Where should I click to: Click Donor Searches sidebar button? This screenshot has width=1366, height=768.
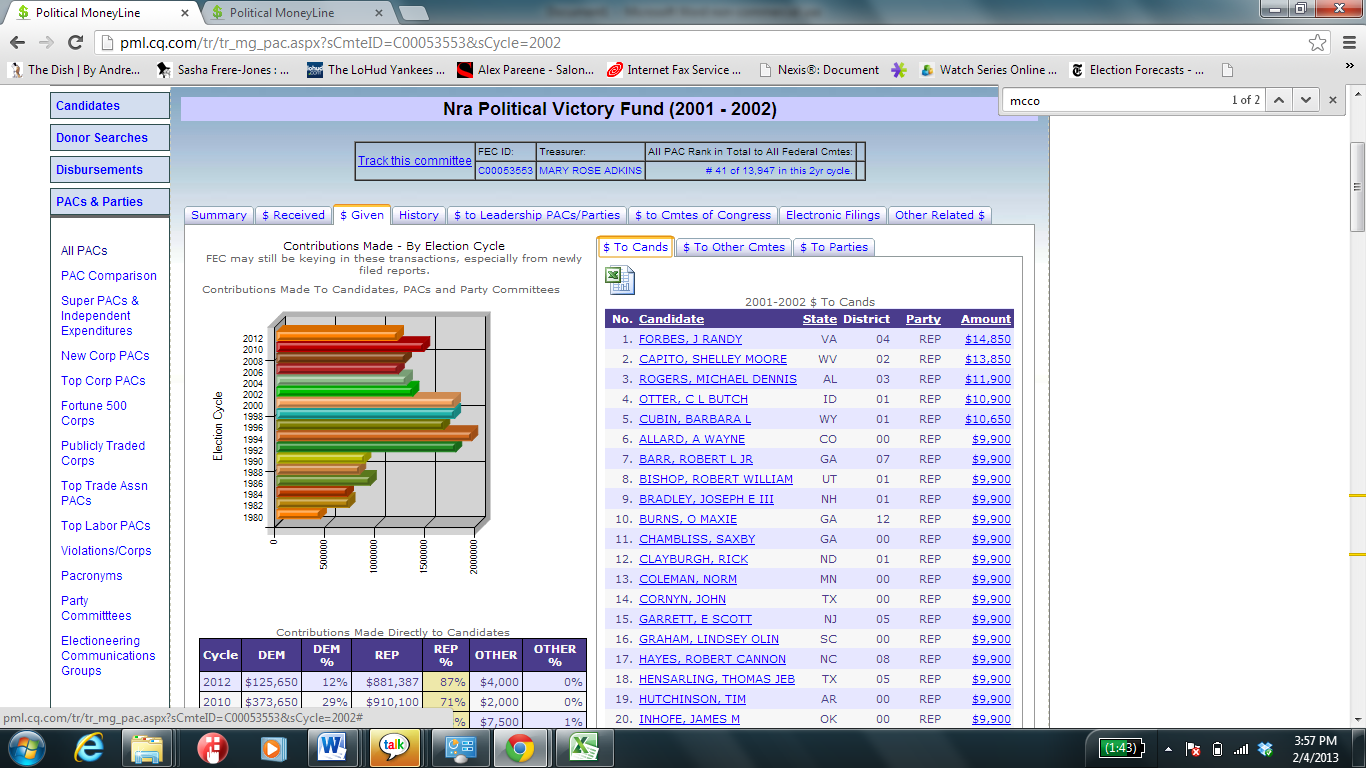click(x=110, y=138)
